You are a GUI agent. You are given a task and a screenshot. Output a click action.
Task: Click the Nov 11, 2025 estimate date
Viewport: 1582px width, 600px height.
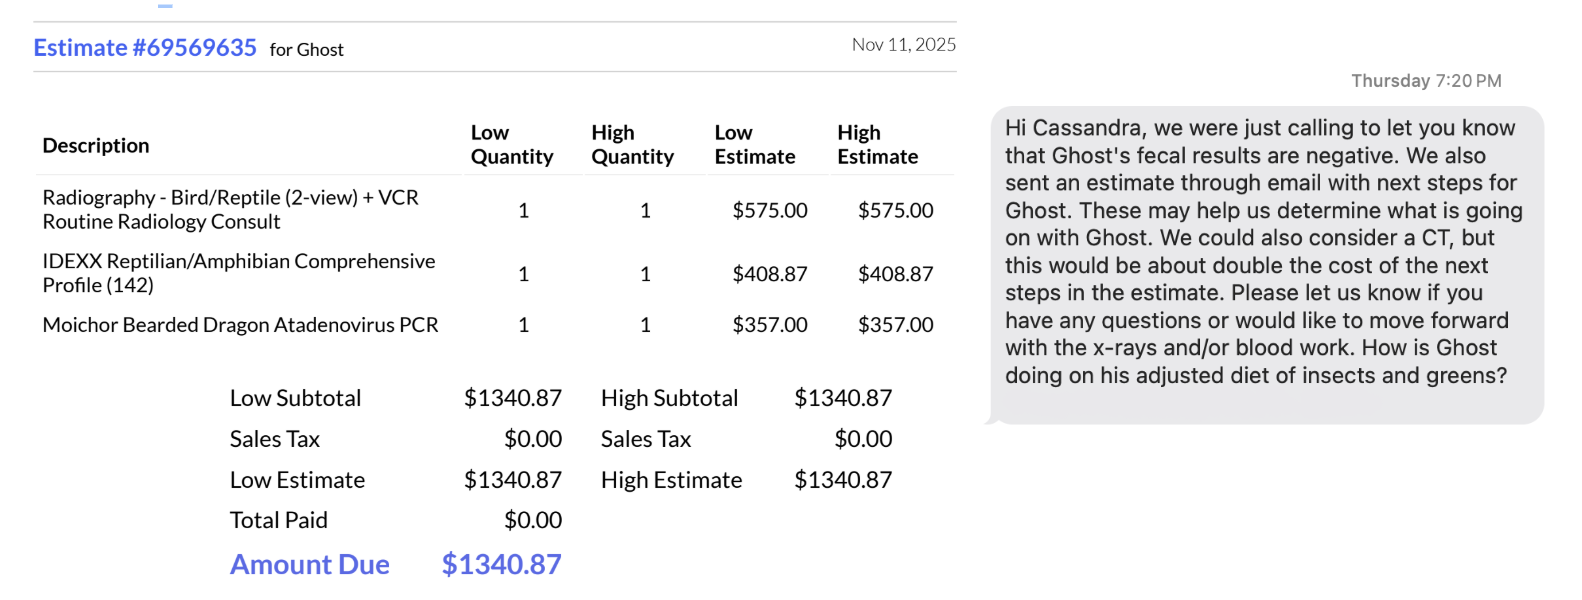click(x=903, y=45)
